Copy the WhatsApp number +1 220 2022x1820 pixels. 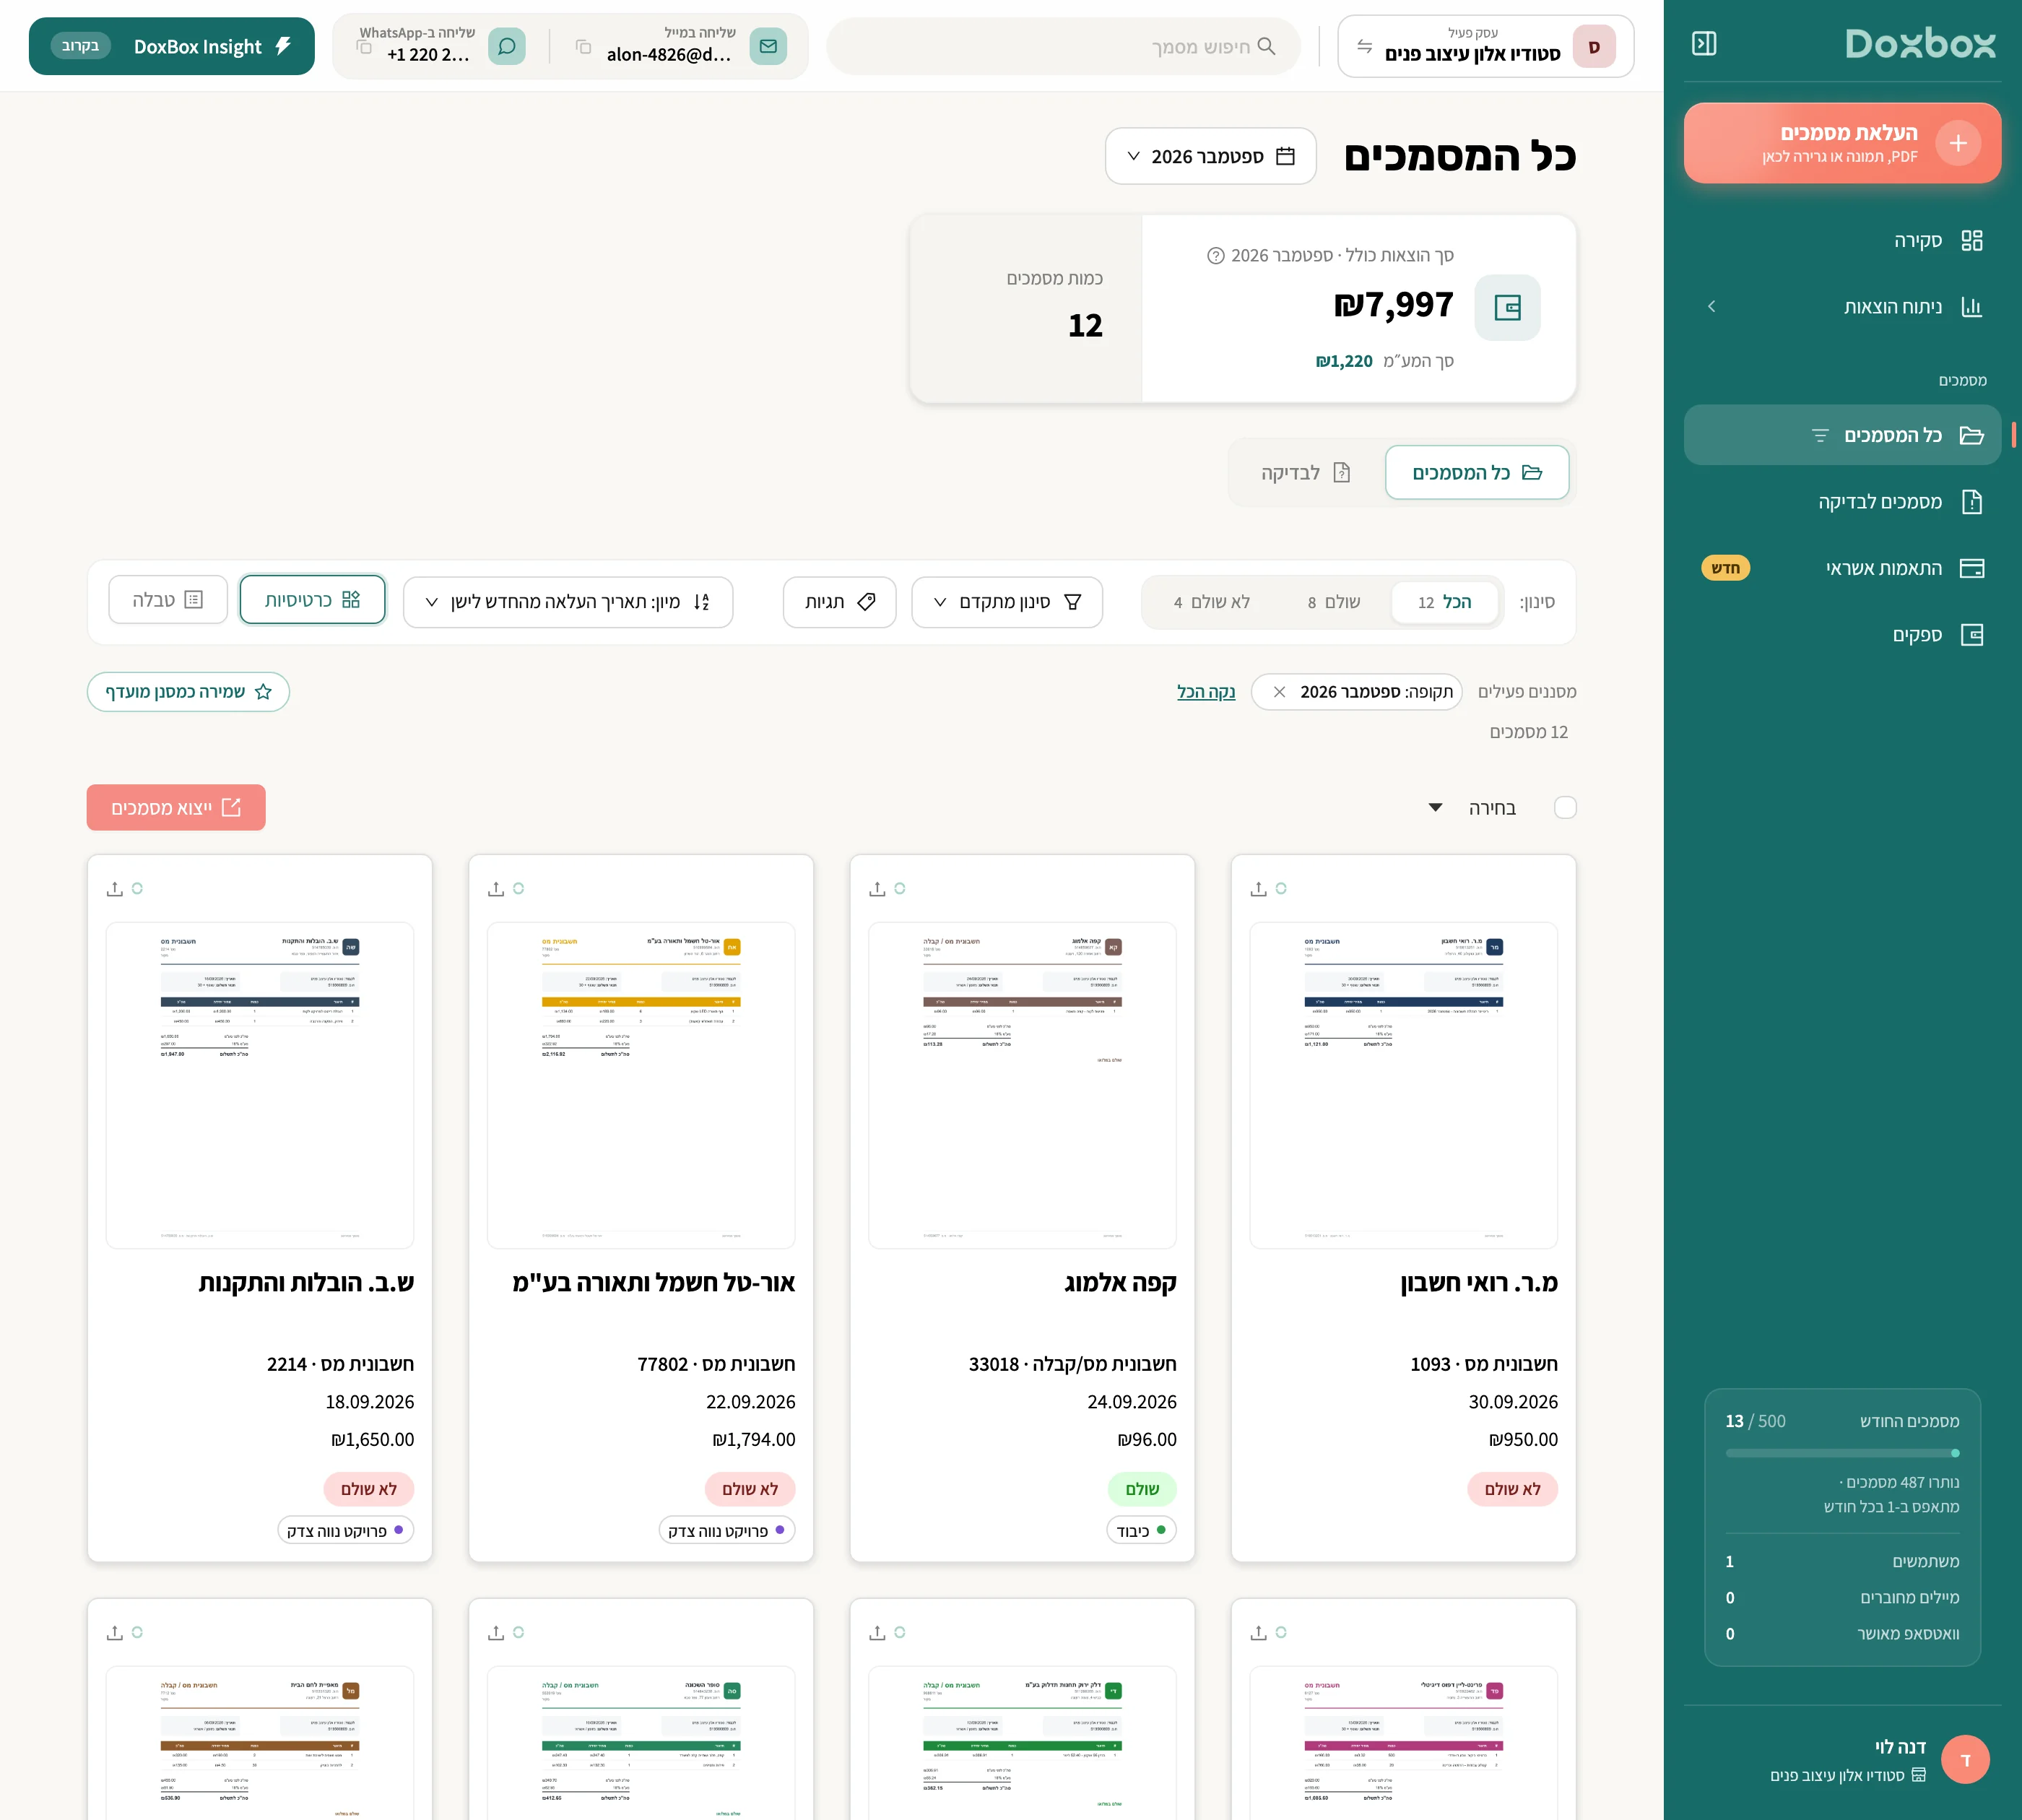364,47
